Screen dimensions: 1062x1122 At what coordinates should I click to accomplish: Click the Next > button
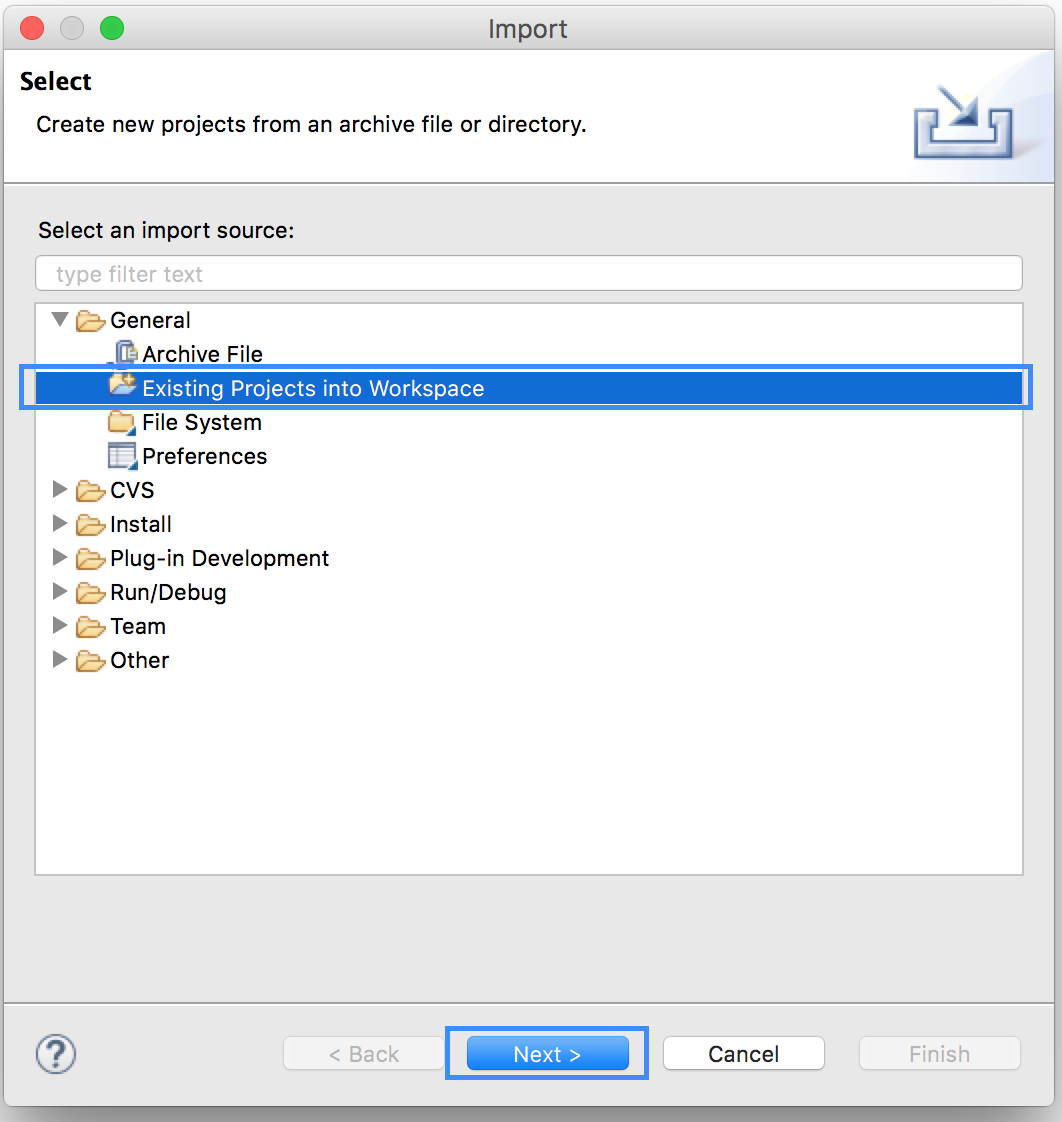click(x=547, y=1054)
